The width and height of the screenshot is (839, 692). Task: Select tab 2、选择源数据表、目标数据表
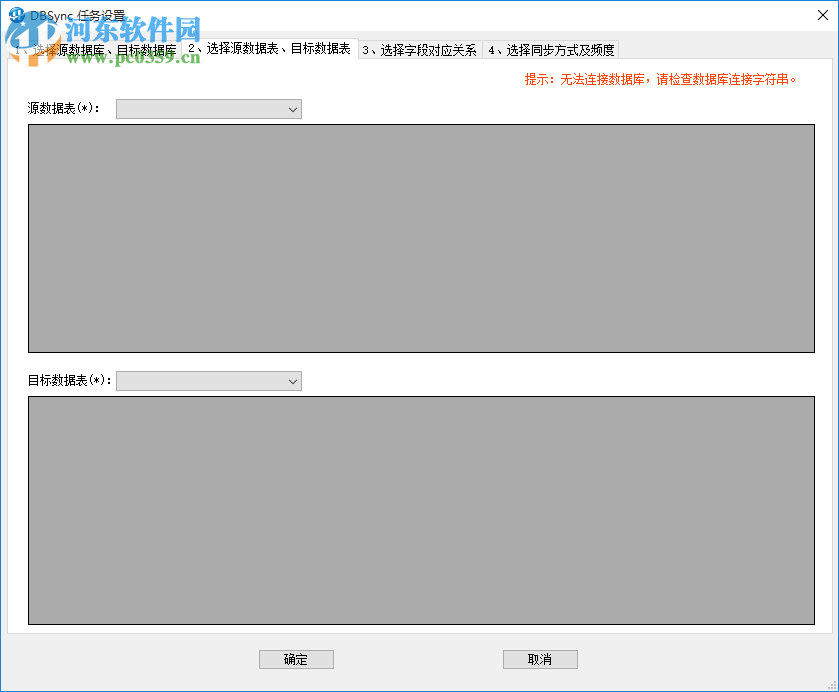tap(265, 49)
